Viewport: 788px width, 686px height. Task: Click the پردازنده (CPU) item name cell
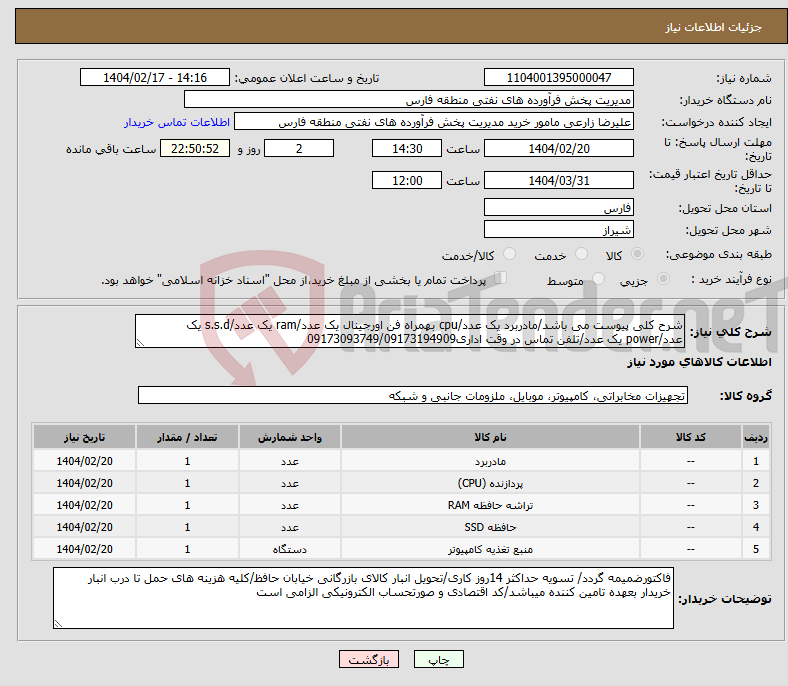(x=490, y=483)
